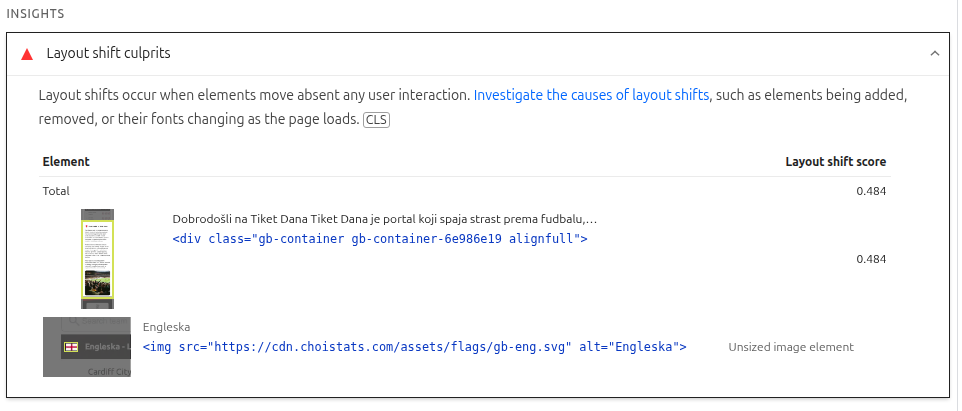Viewport: 962px width, 411px height.
Task: Click the CLS metric badge
Action: point(376,120)
